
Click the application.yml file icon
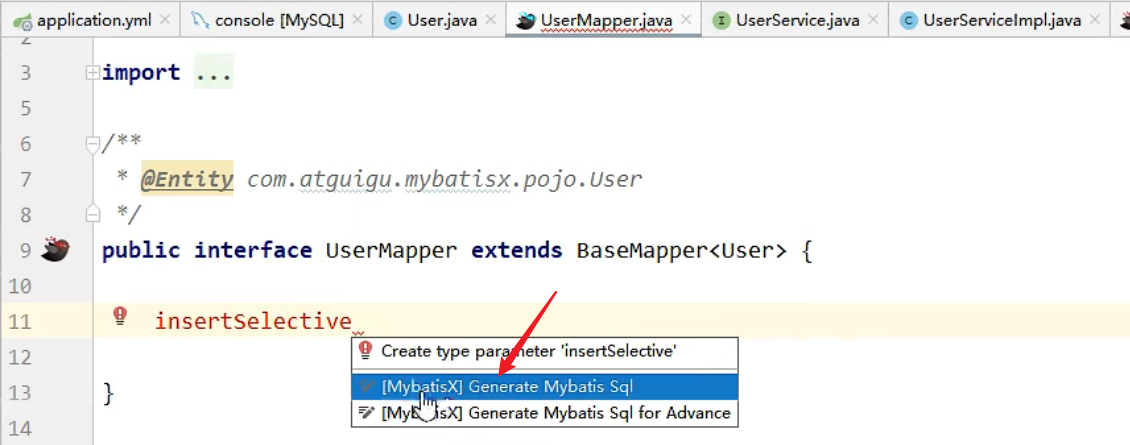[x=22, y=21]
